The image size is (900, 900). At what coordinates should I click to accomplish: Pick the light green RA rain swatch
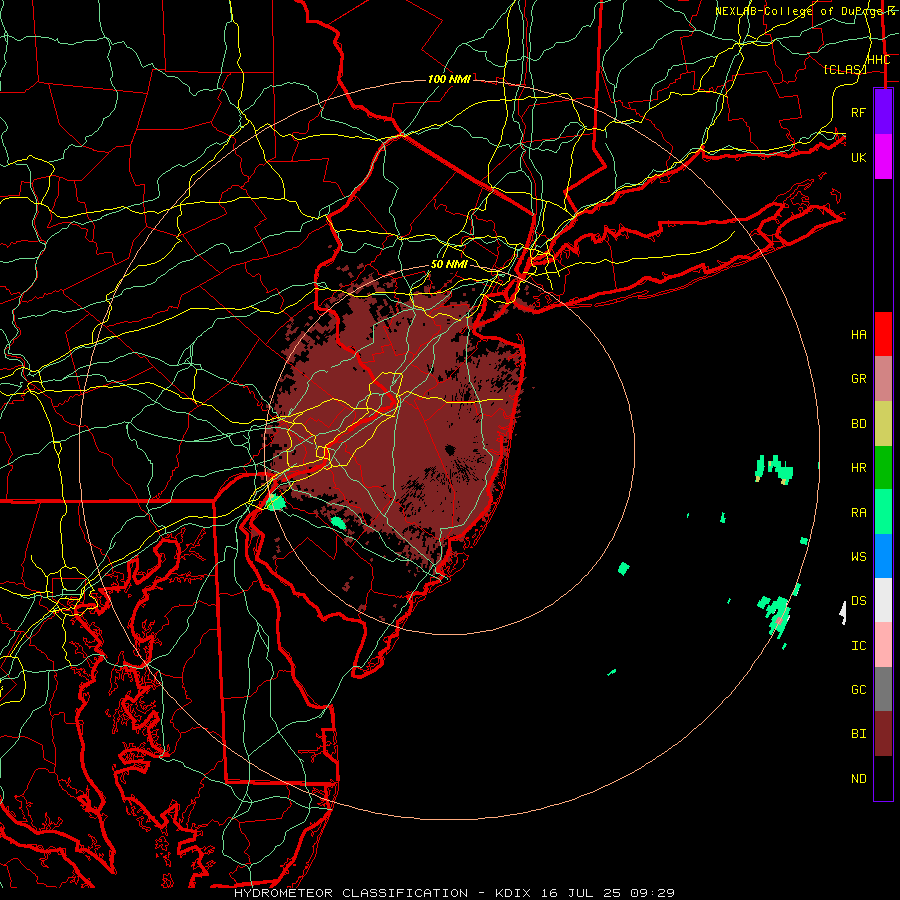[883, 512]
